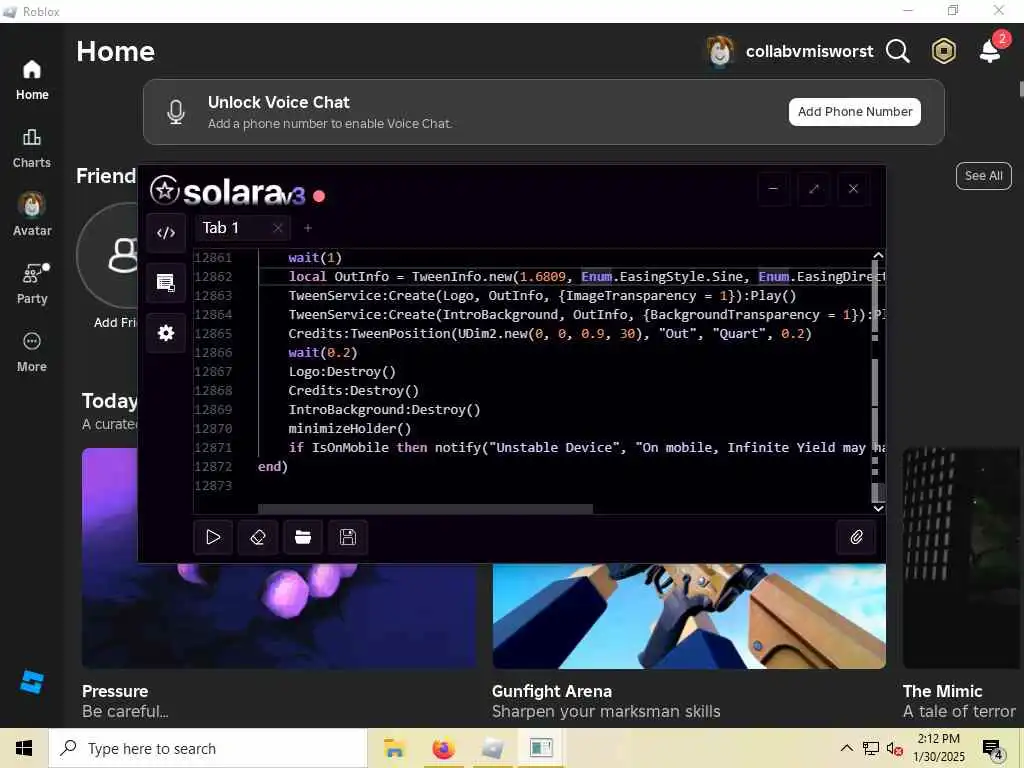
Task: Click the Roblox Studio icon in sidebar
Action: click(x=31, y=682)
